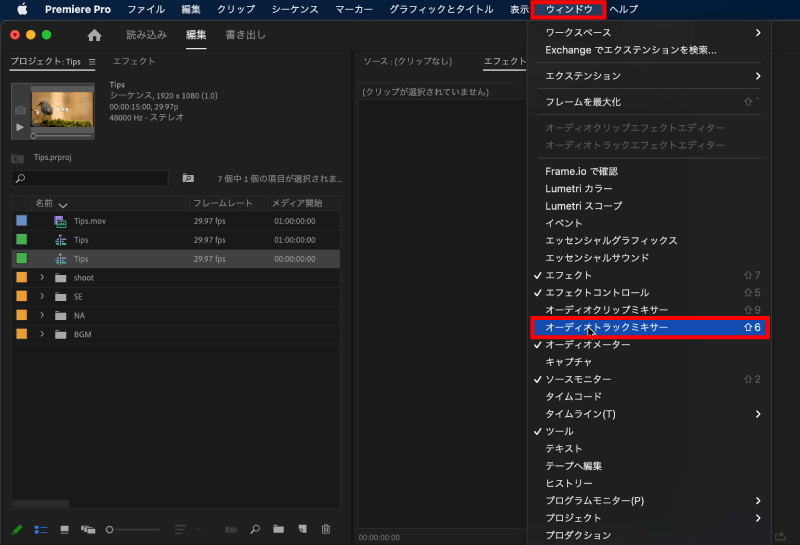Open the Premiere Pro application menu
Screen dimensions: 800x545
click(78, 9)
